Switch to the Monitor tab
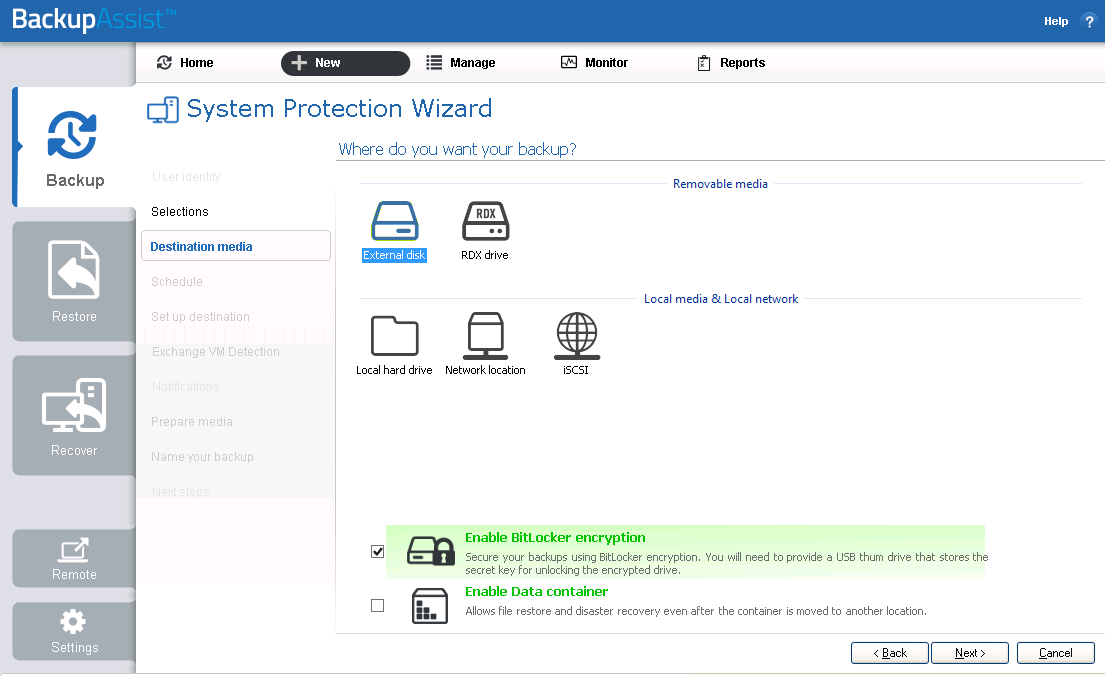This screenshot has width=1105, height=676. (594, 63)
